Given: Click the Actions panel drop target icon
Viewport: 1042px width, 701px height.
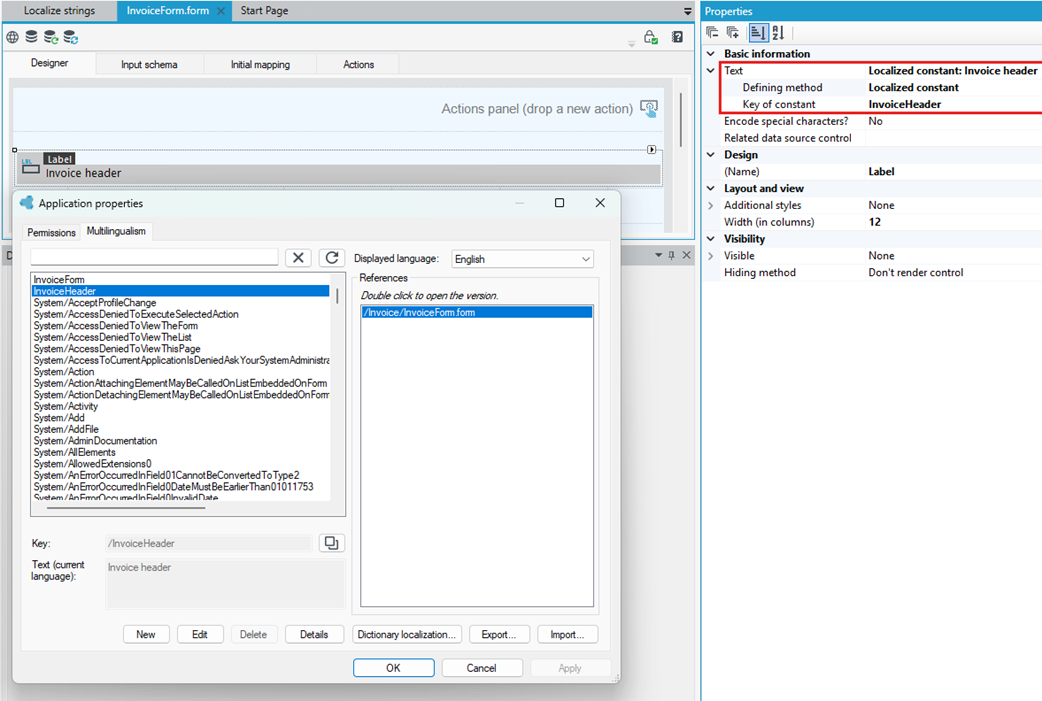Looking at the screenshot, I should [649, 108].
